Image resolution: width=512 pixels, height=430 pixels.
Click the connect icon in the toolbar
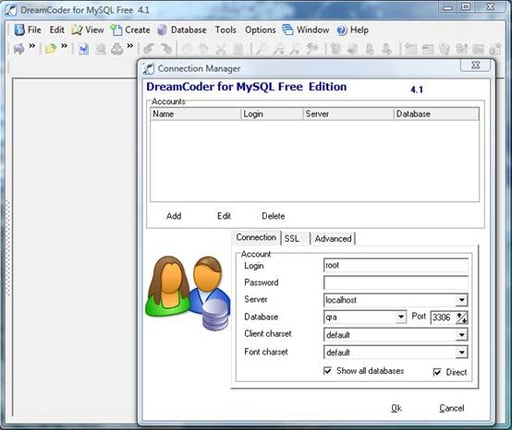19,49
